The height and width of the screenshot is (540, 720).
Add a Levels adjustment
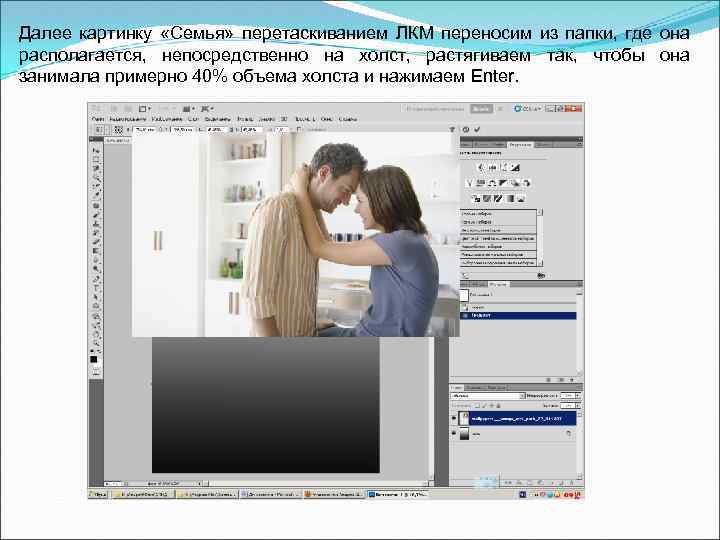[493, 168]
